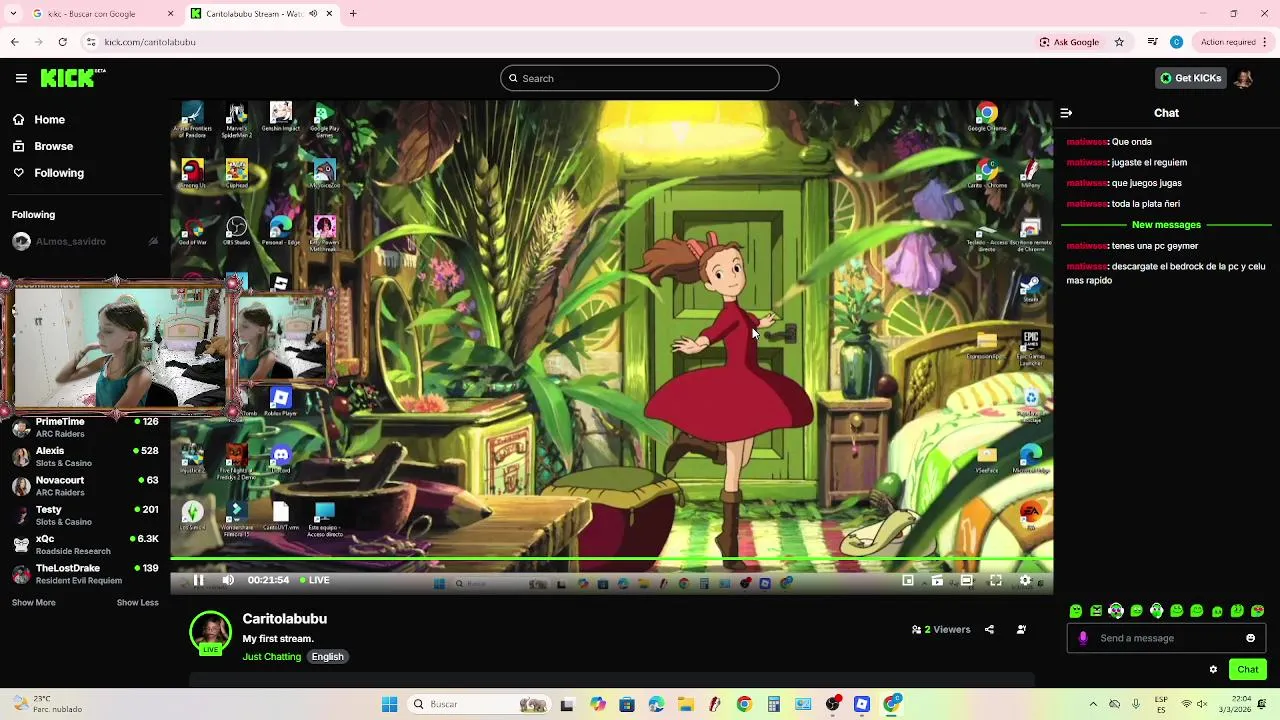Mute audio on the Caritolabubu browser tab
Image resolution: width=1280 pixels, height=720 pixels.
tap(313, 14)
